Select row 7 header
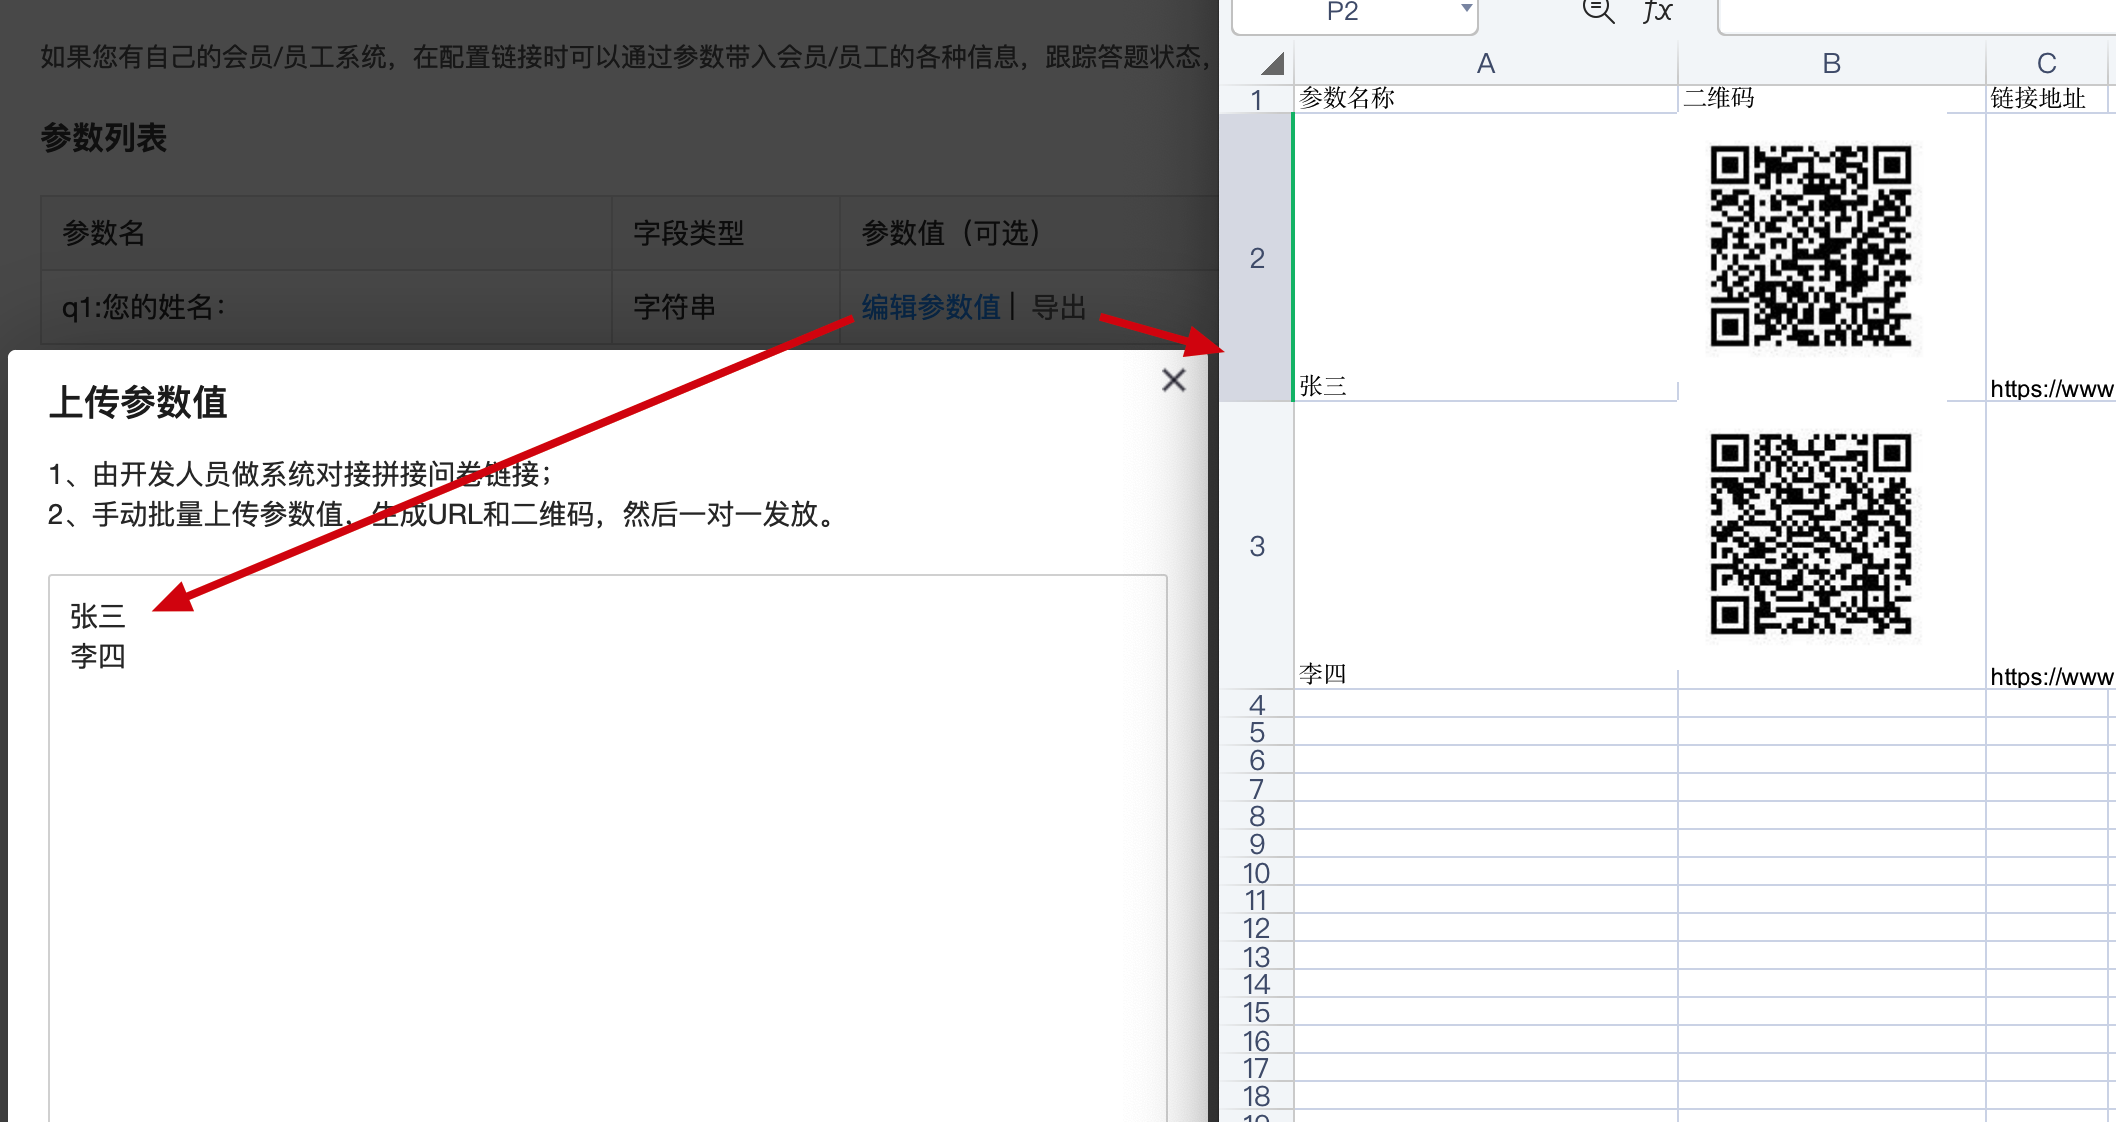The height and width of the screenshot is (1122, 2116). pyautogui.click(x=1256, y=788)
